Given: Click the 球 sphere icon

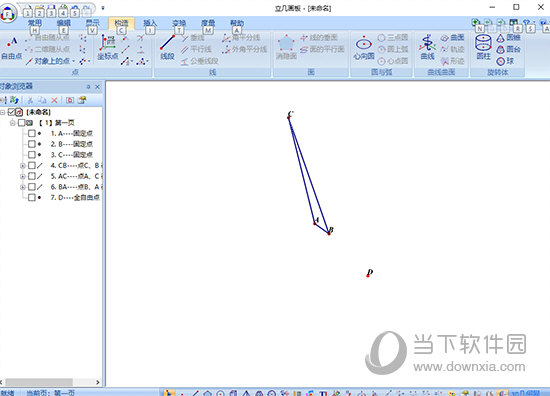Looking at the screenshot, I should [x=505, y=61].
